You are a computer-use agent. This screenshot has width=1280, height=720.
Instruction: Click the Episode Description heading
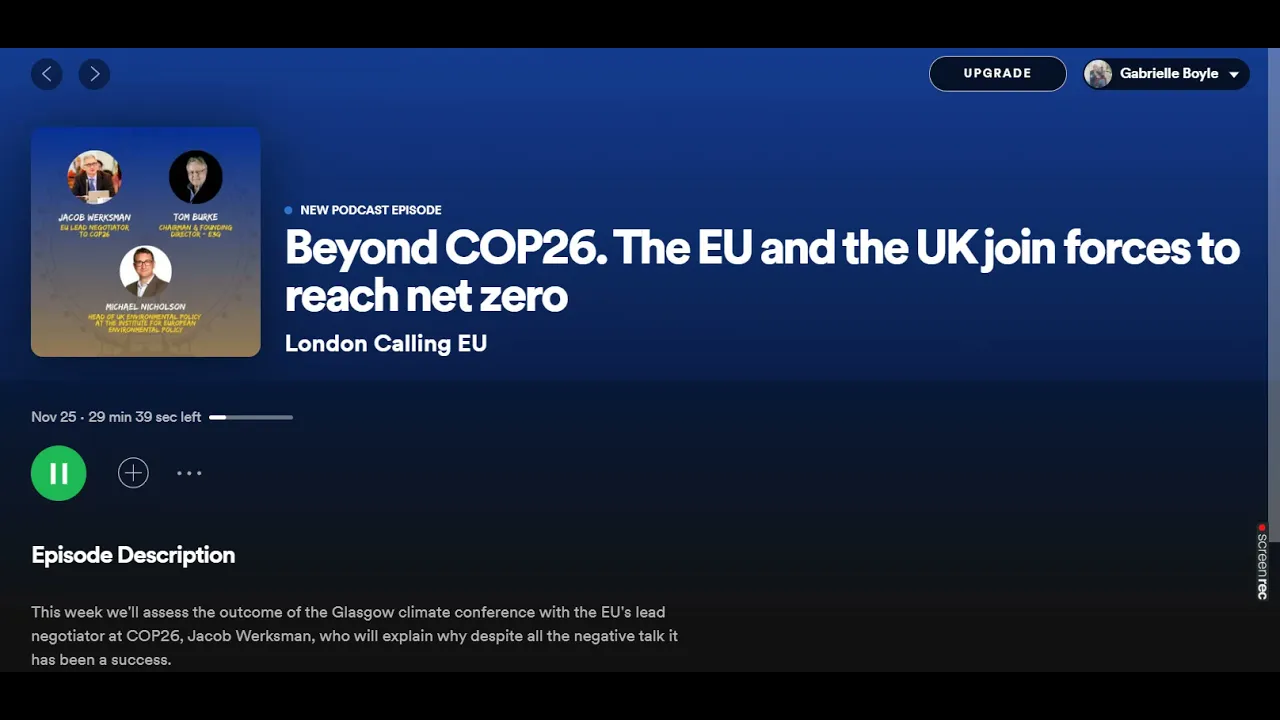point(133,555)
